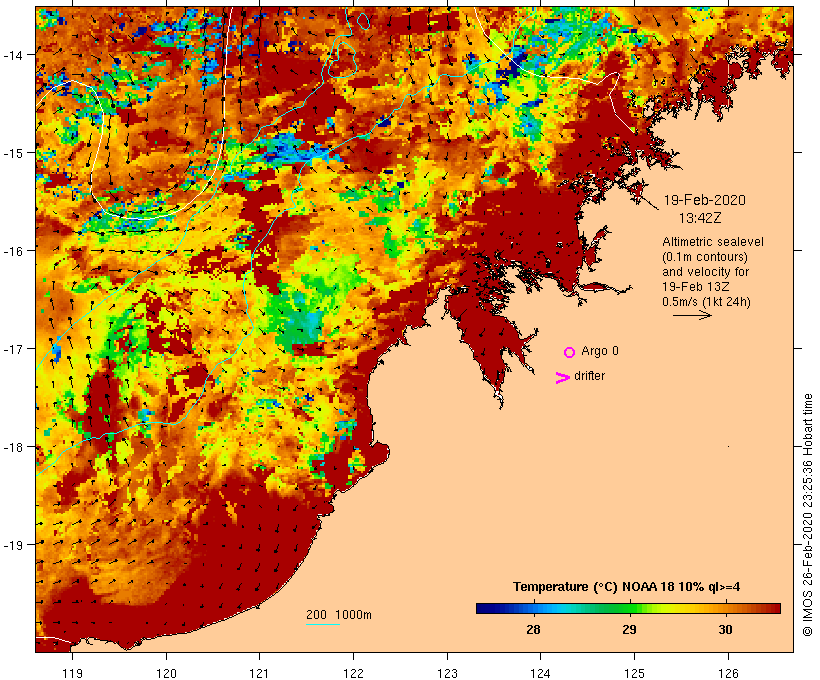Click longitude axis label '121'
This screenshot has height=680, width=820.
tap(259, 673)
